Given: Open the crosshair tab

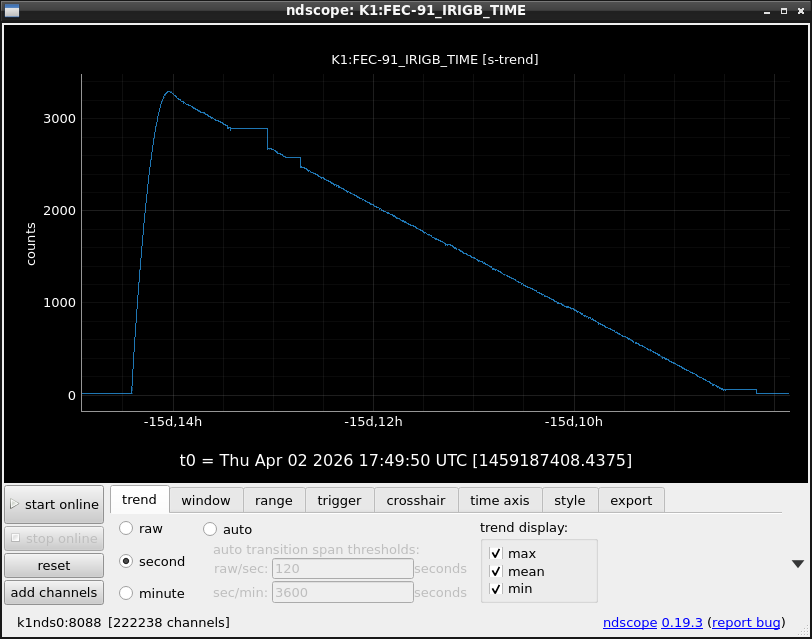Looking at the screenshot, I should pos(416,500).
